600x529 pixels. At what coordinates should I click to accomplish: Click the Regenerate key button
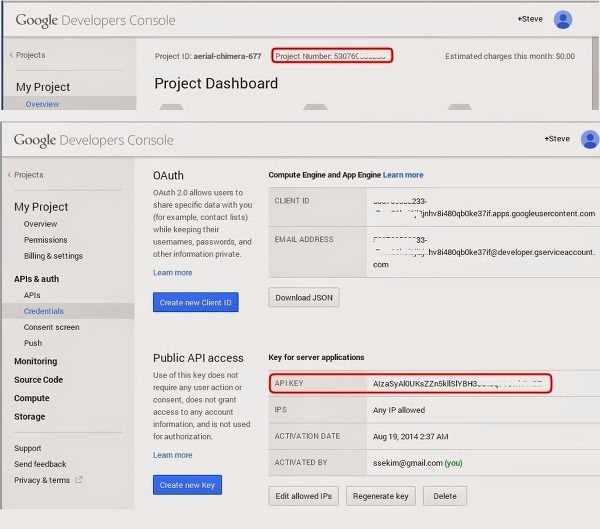click(x=381, y=496)
